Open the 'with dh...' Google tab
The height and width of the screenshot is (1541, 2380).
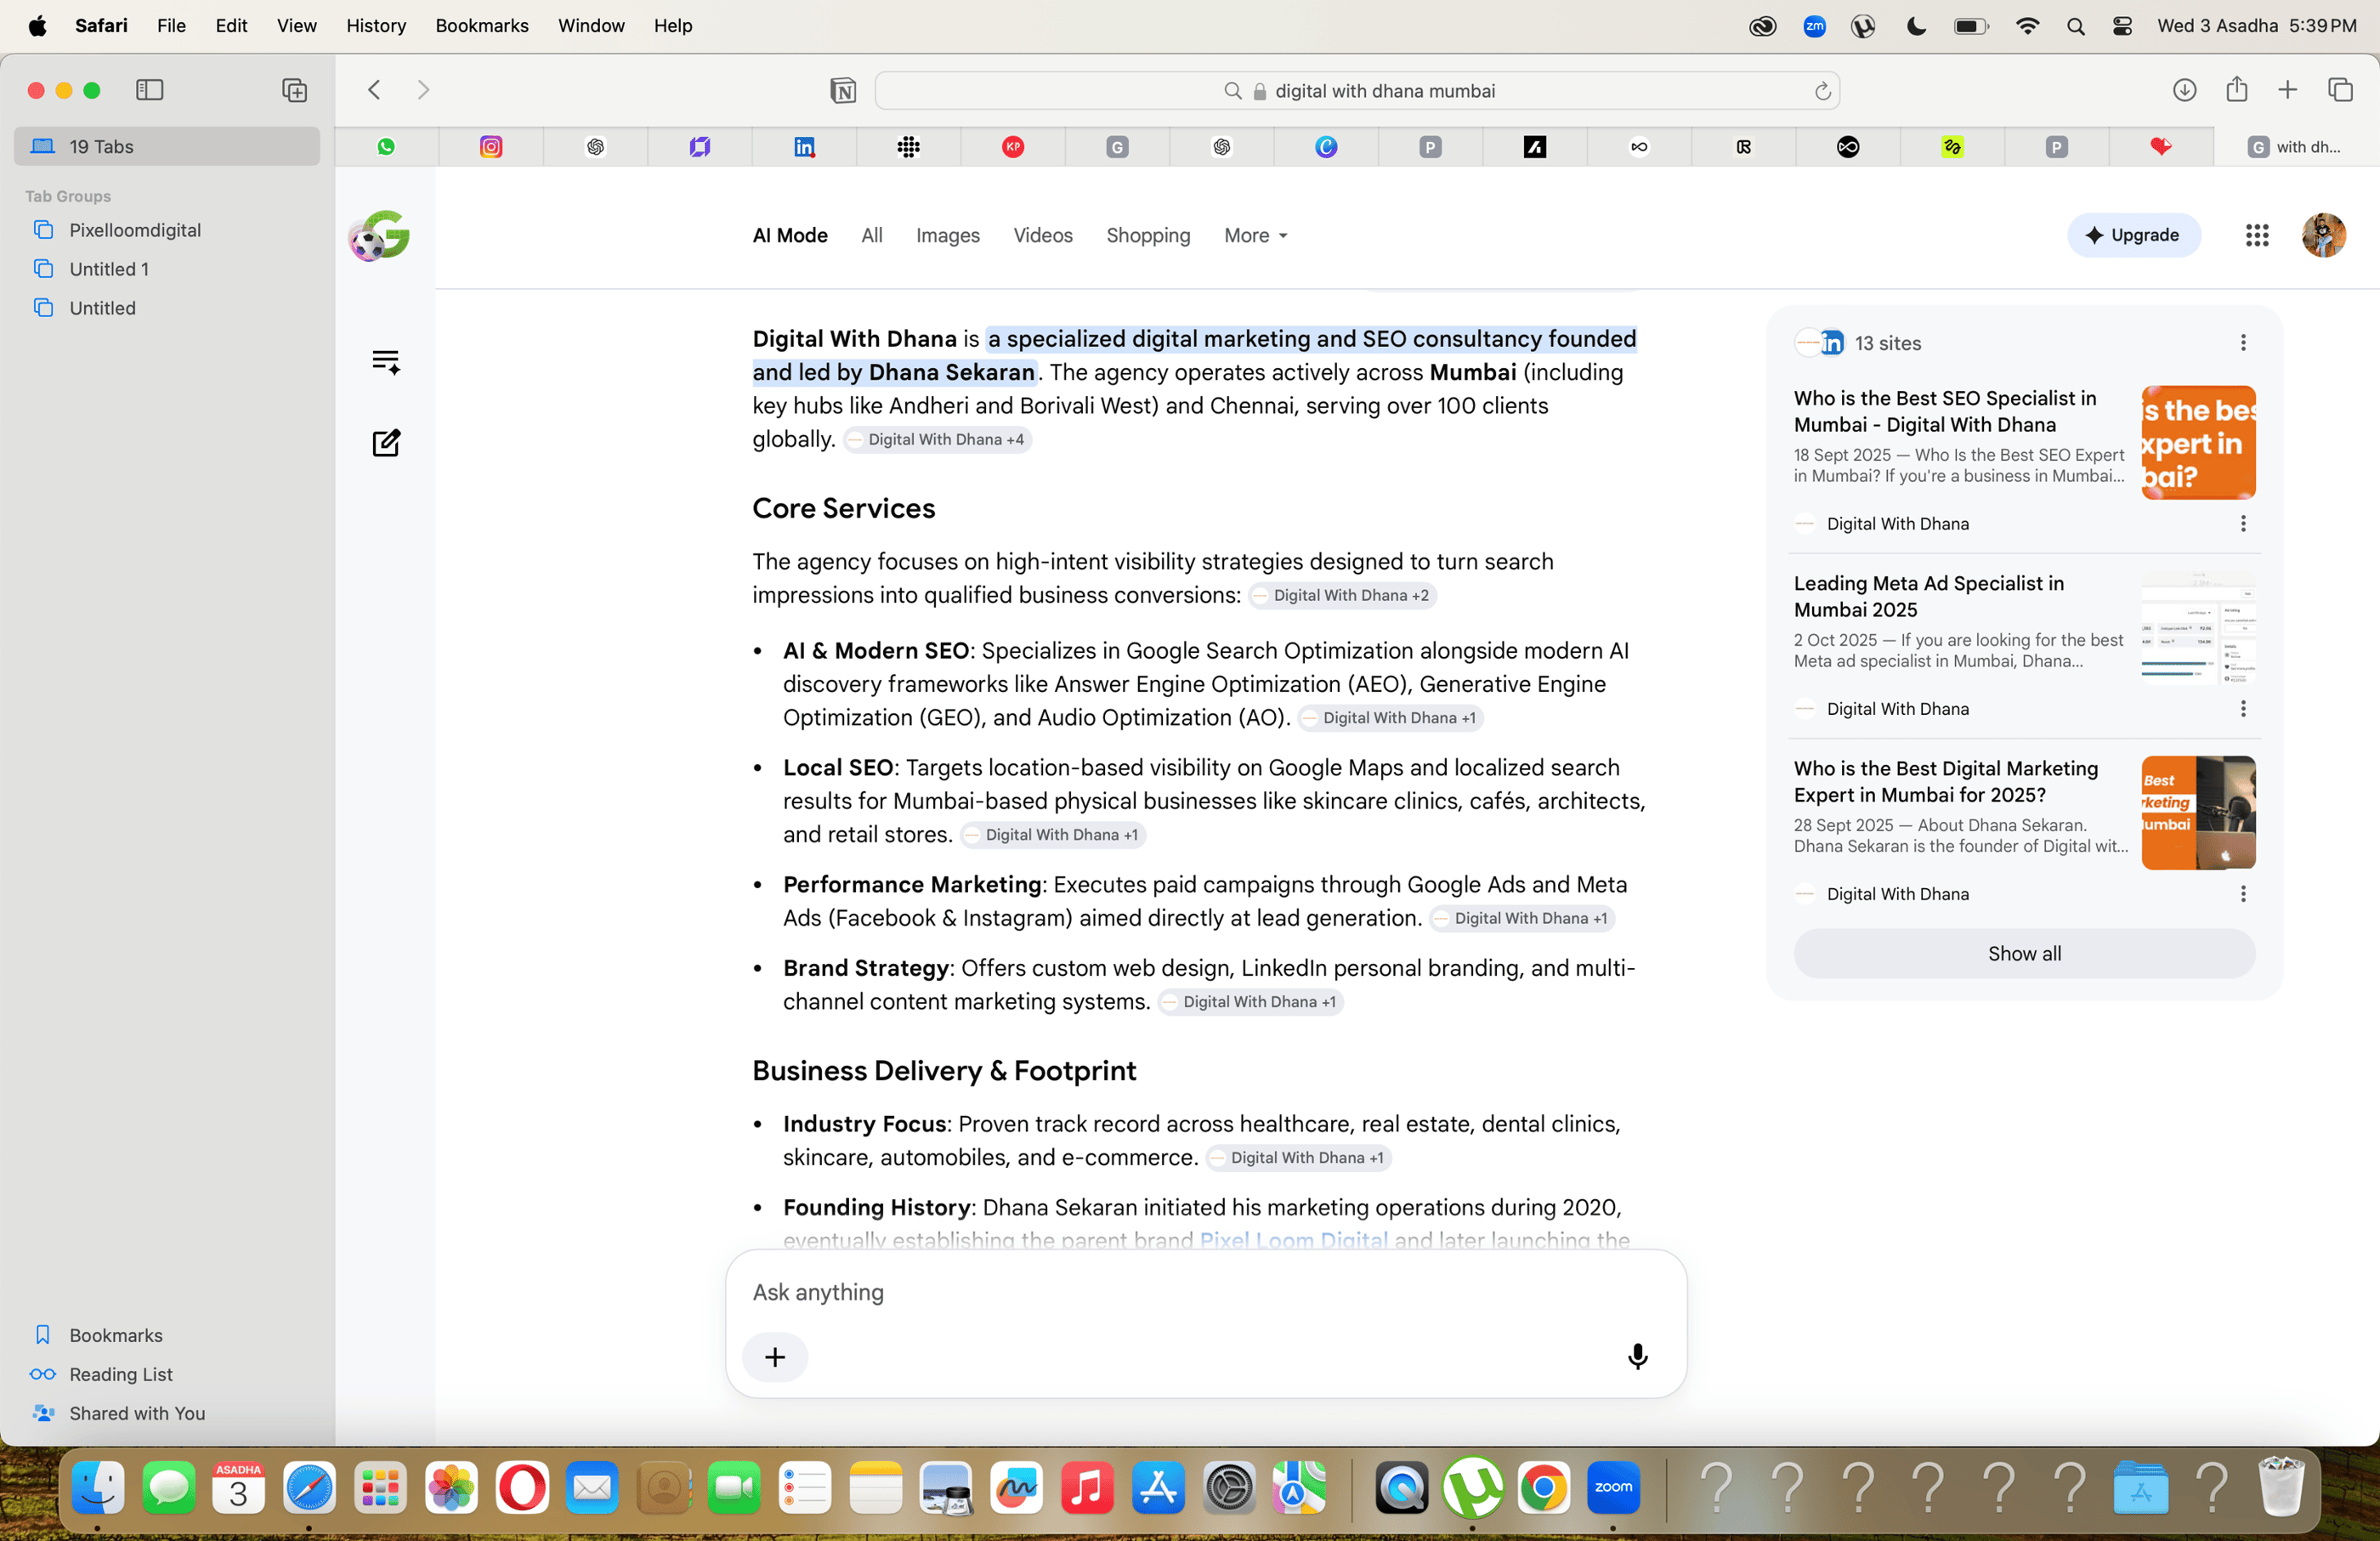coord(2296,147)
